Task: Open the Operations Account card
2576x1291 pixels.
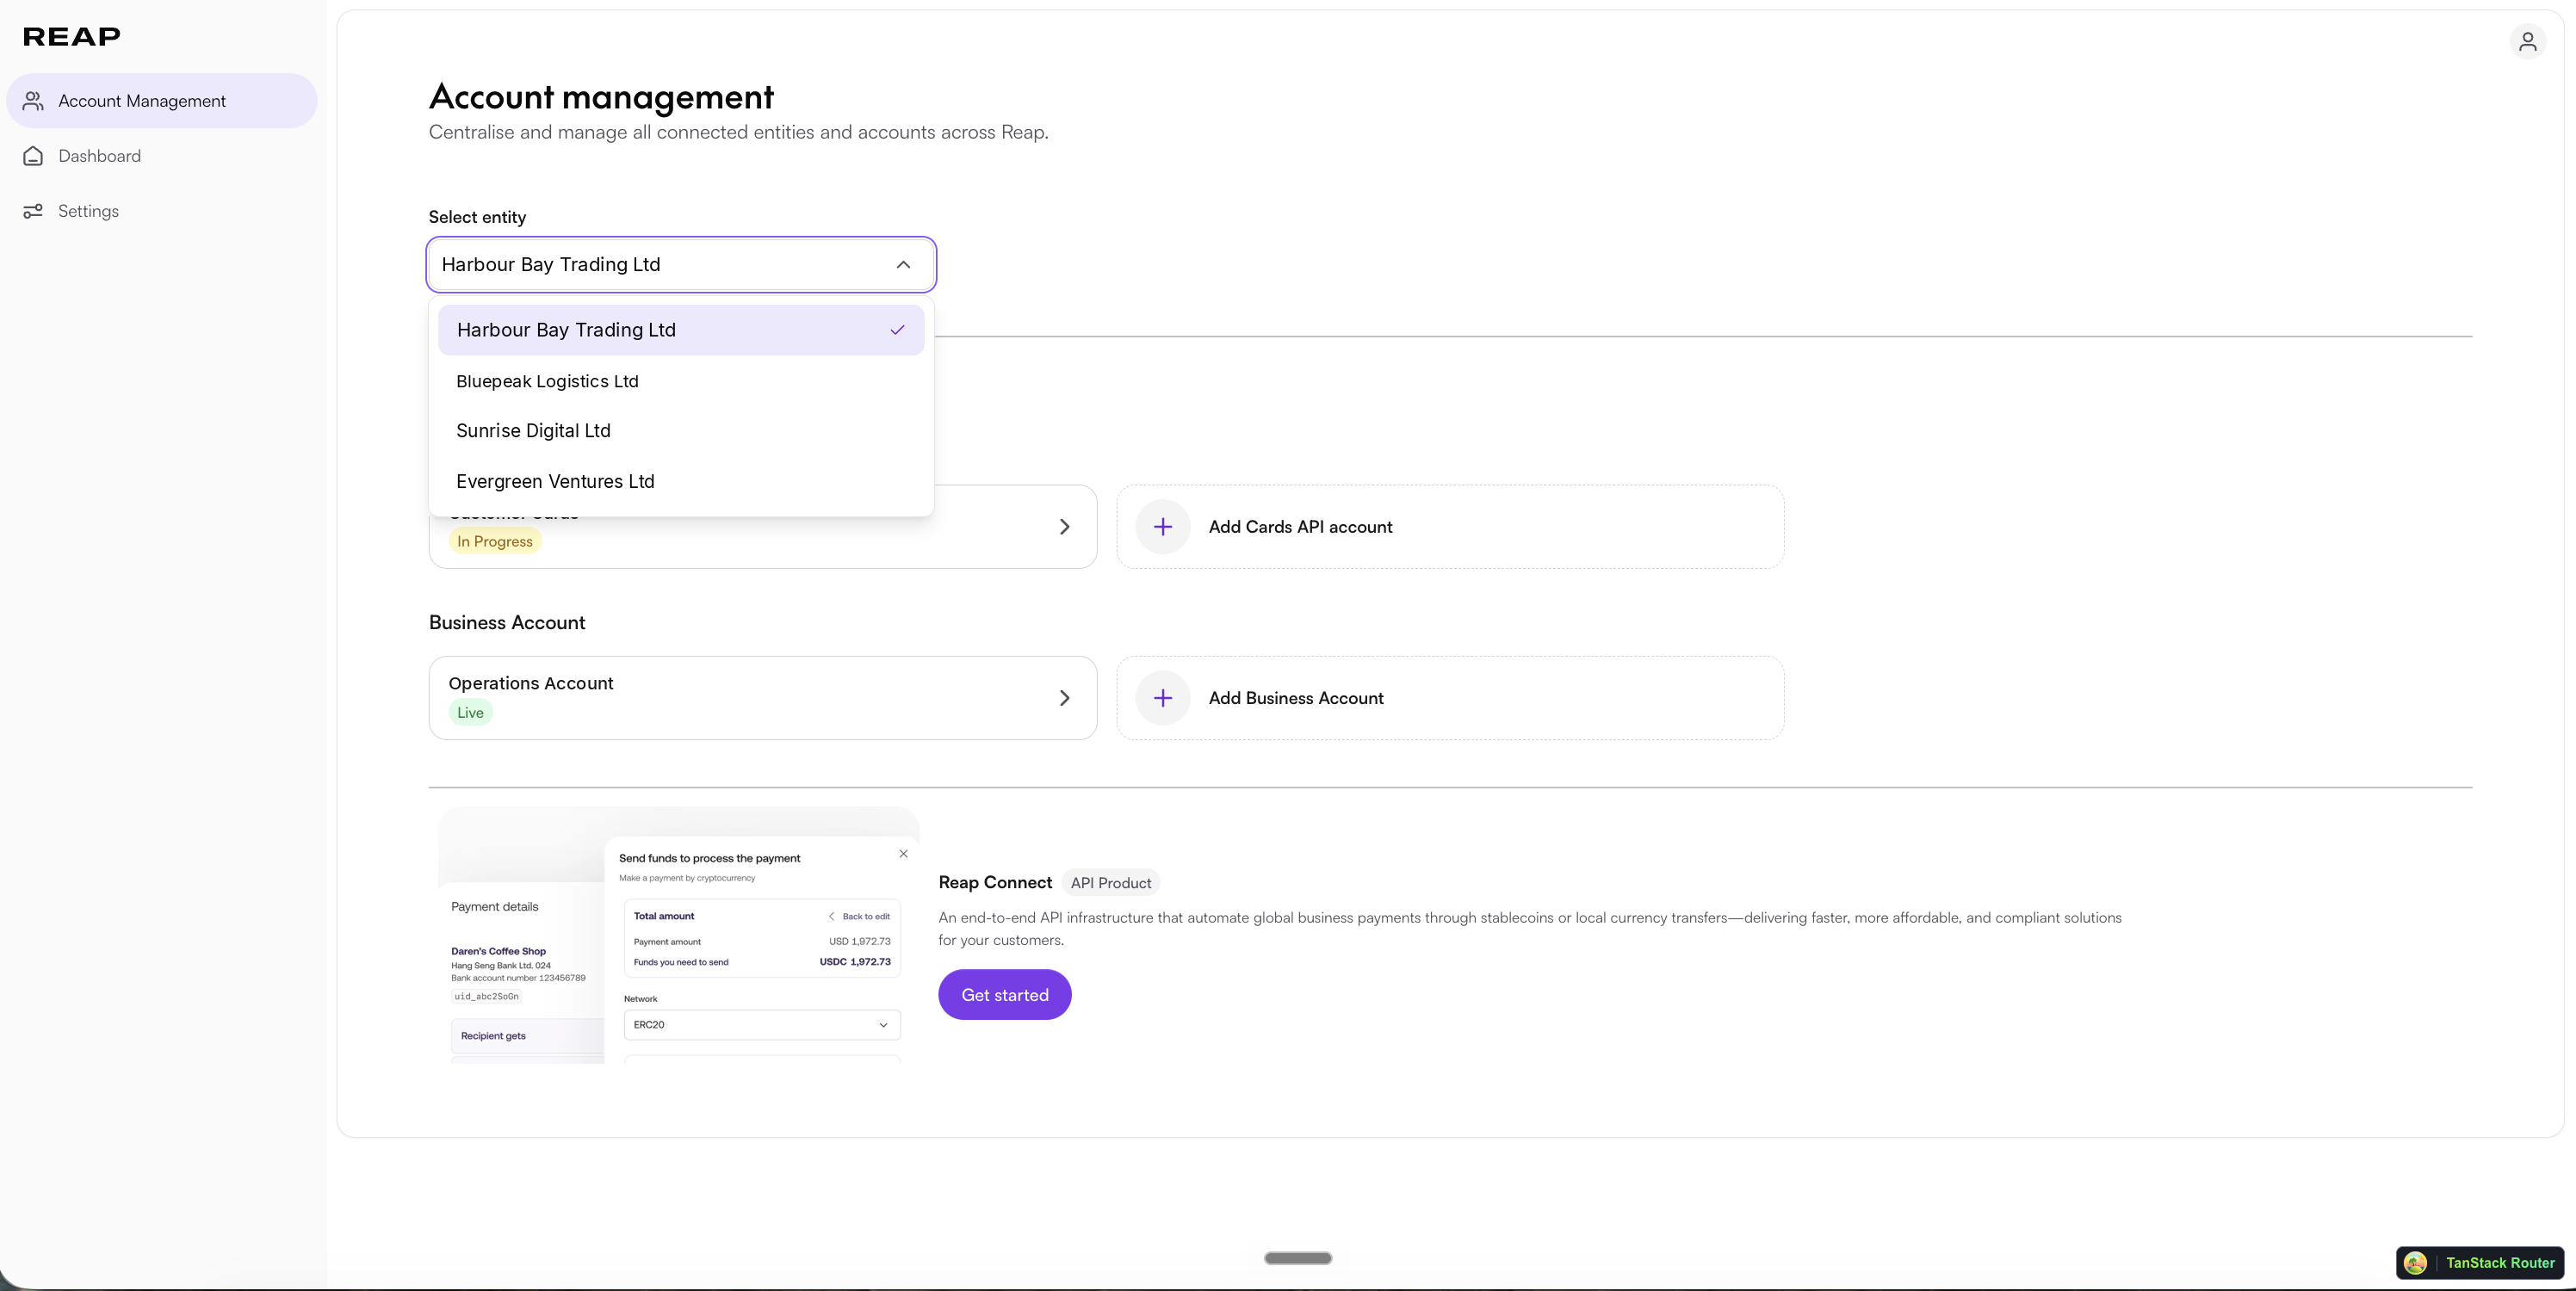Action: [x=762, y=698]
